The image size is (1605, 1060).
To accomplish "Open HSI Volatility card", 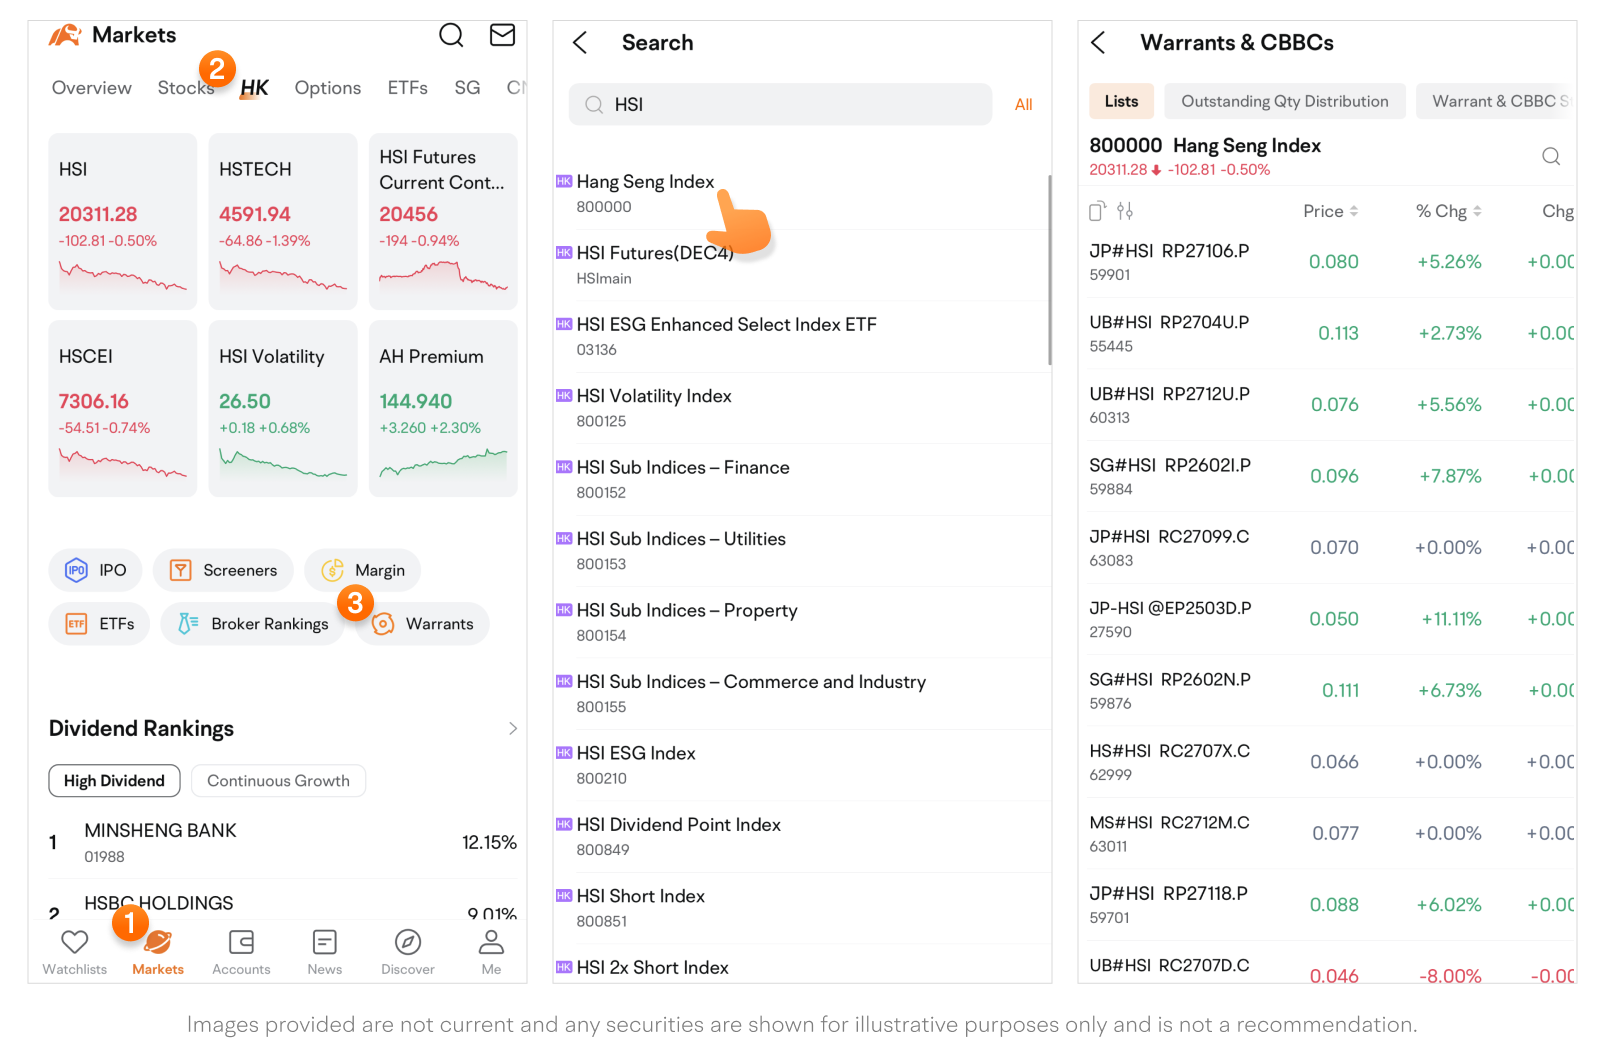I will click(x=283, y=408).
